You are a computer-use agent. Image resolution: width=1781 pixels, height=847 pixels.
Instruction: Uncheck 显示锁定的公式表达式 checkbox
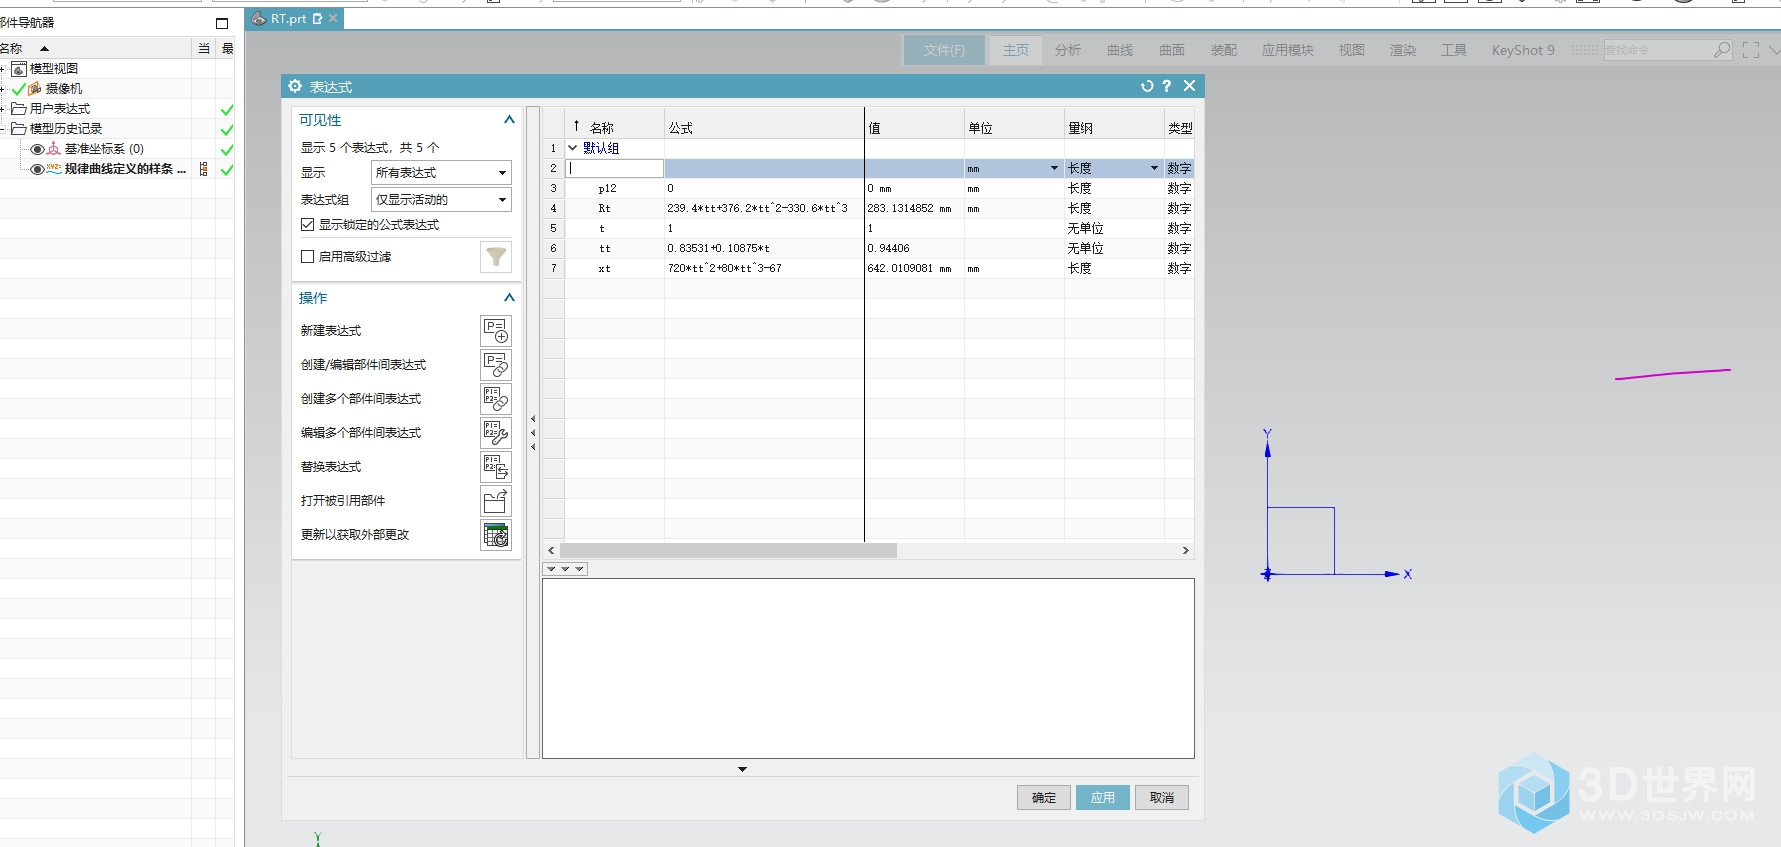click(x=308, y=225)
